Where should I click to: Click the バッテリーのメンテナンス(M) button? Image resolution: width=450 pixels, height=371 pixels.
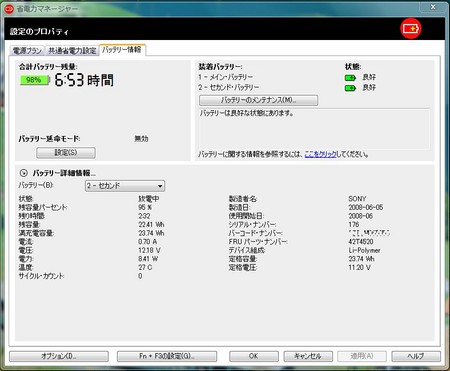(x=258, y=100)
